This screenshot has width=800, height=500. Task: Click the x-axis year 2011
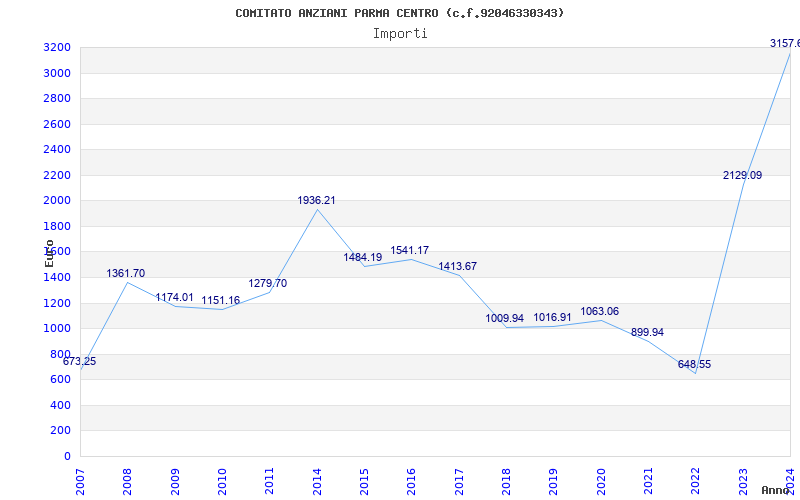(269, 482)
